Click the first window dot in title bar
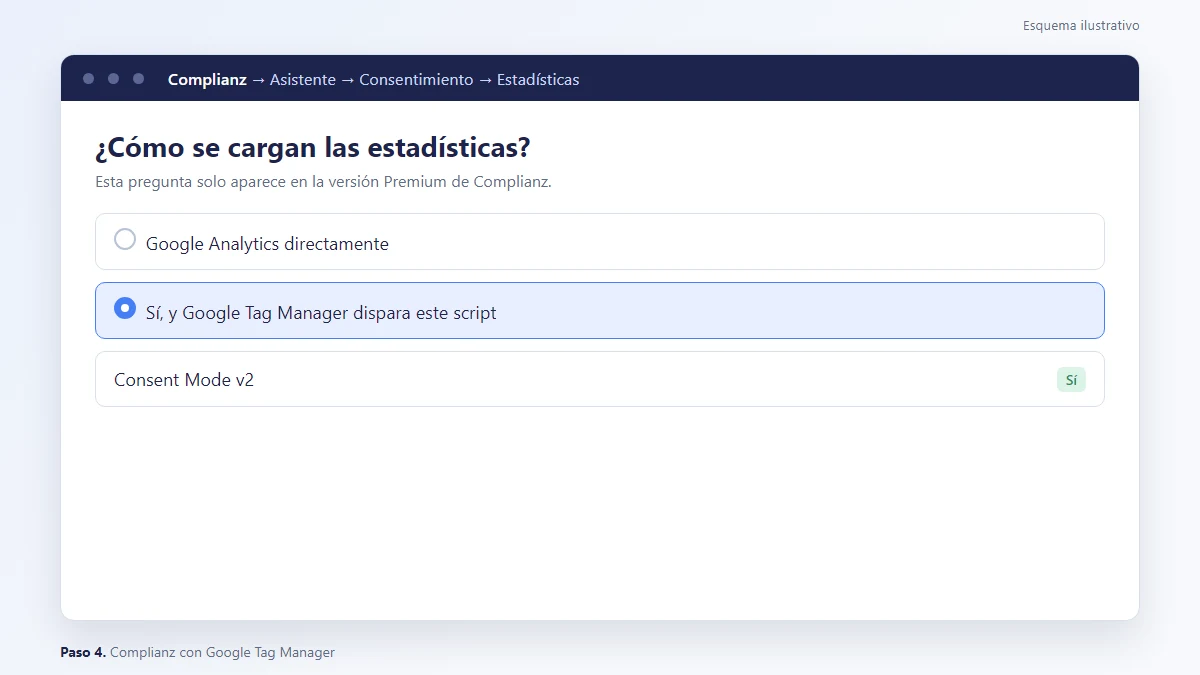This screenshot has height=675, width=1200. click(89, 79)
